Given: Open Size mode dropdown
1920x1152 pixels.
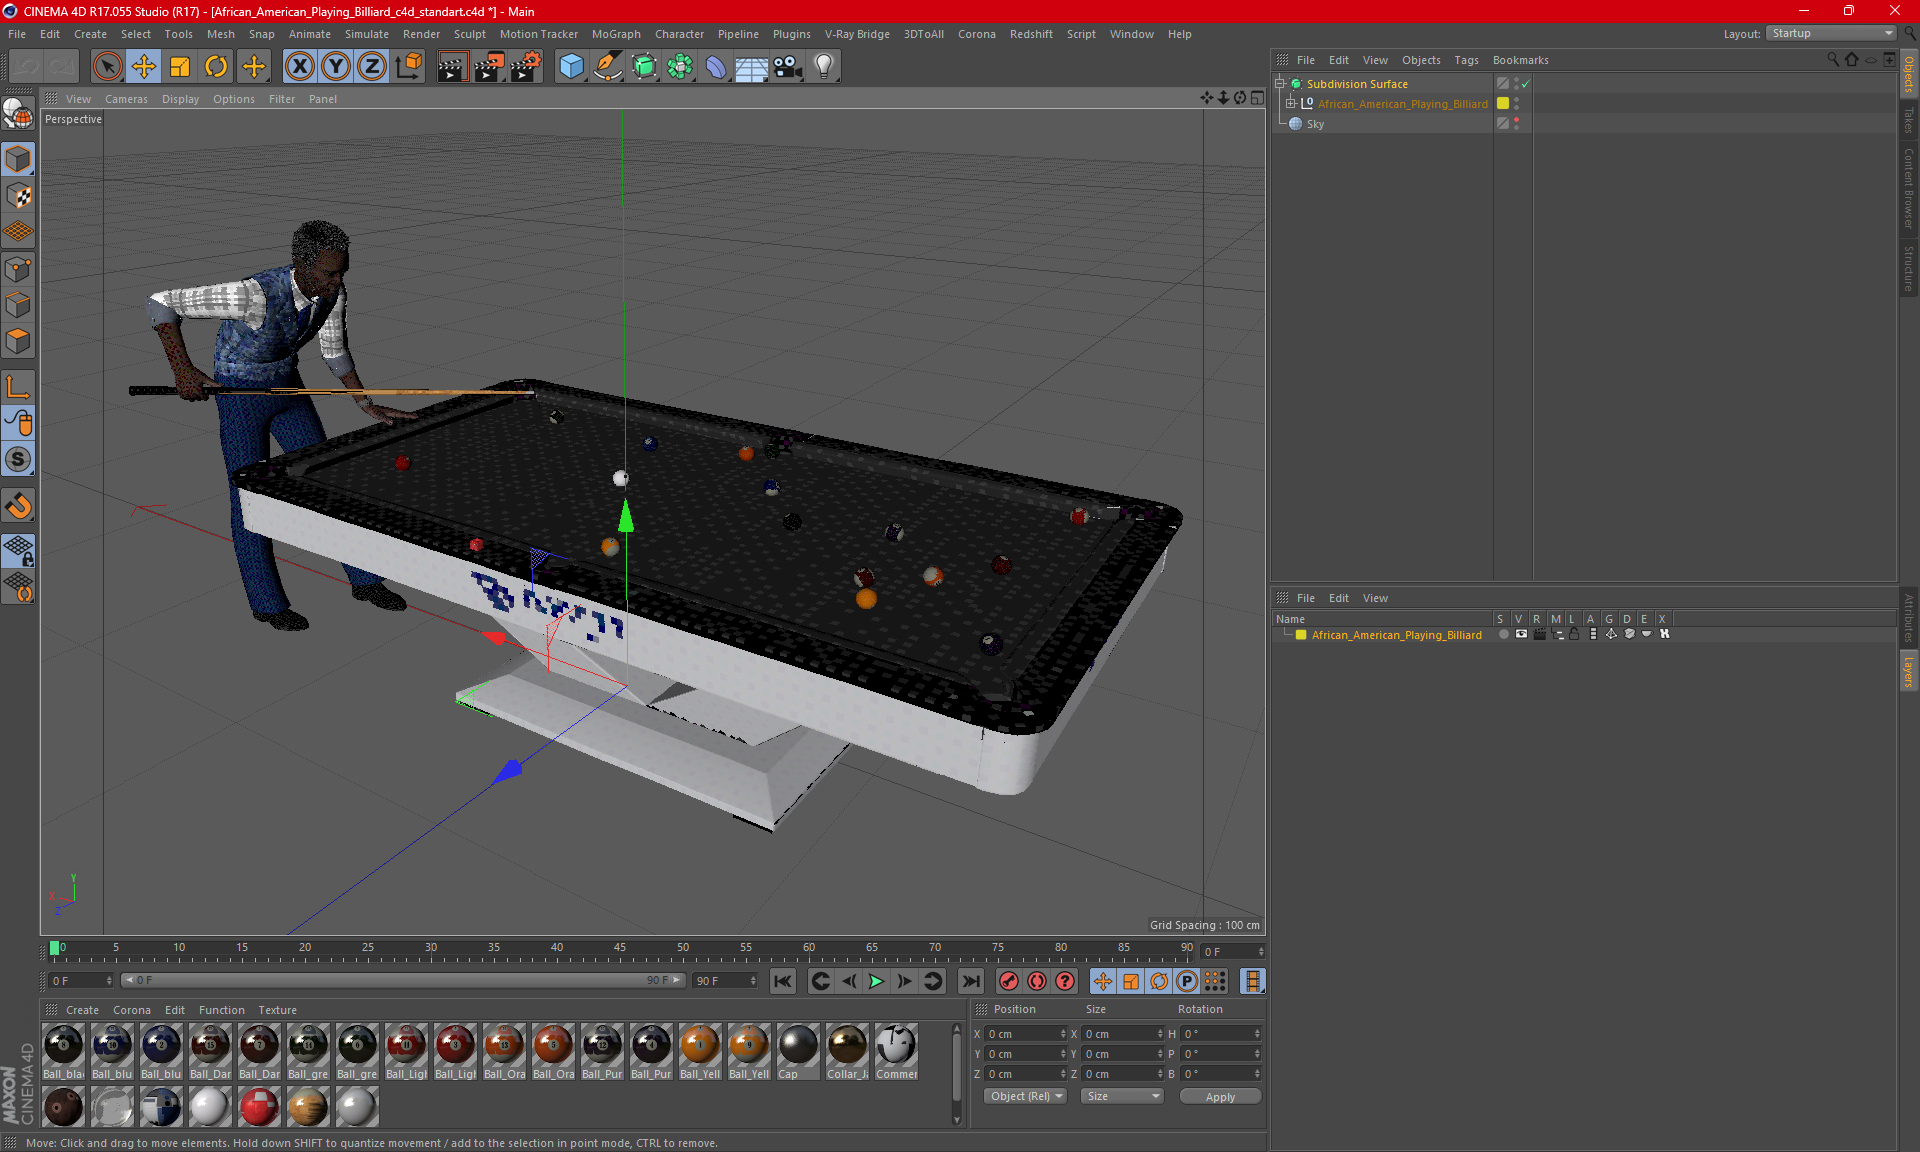Looking at the screenshot, I should pos(1123,1096).
